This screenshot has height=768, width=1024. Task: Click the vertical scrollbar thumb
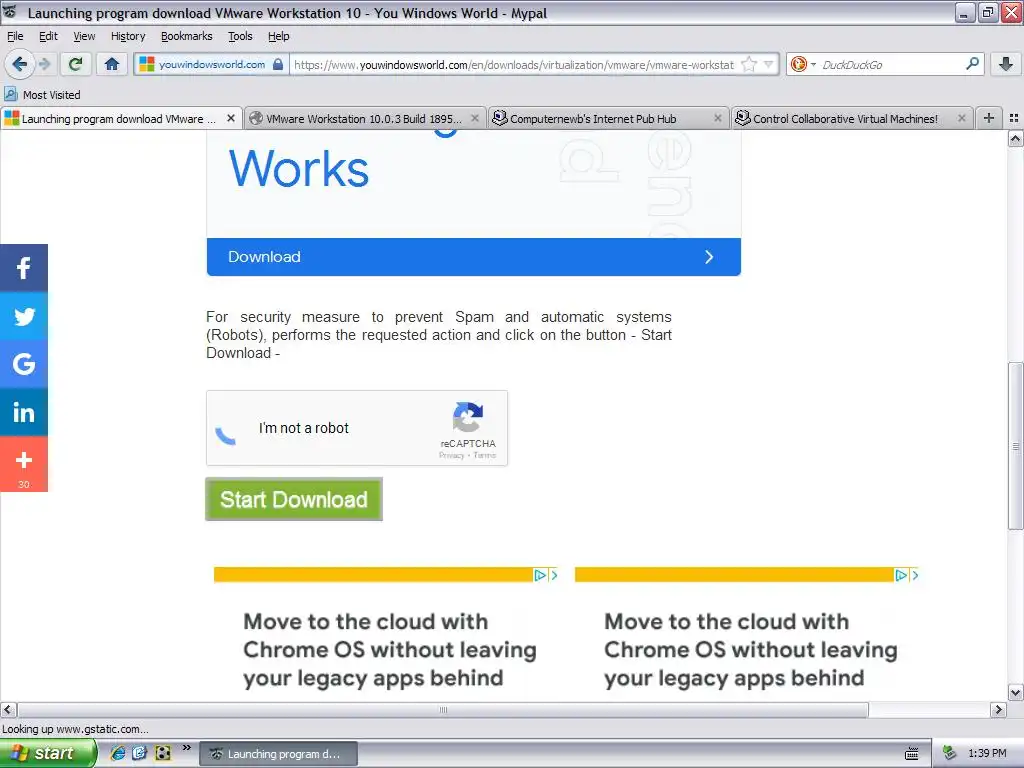pos(1015,446)
